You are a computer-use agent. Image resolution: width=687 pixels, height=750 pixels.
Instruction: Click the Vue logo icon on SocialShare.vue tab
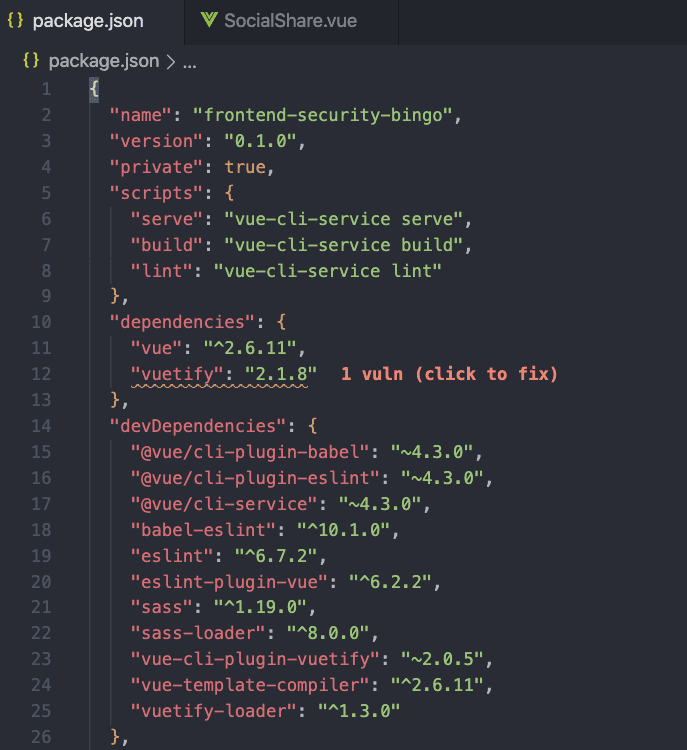[209, 20]
